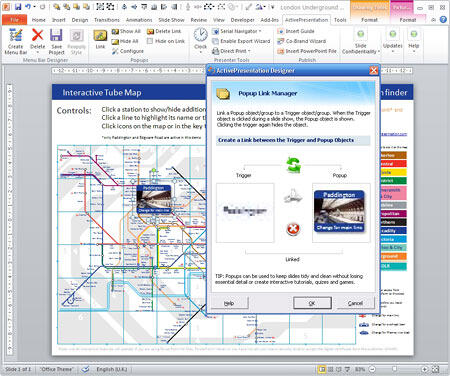Click the Fit slide to window icon

(x=436, y=369)
